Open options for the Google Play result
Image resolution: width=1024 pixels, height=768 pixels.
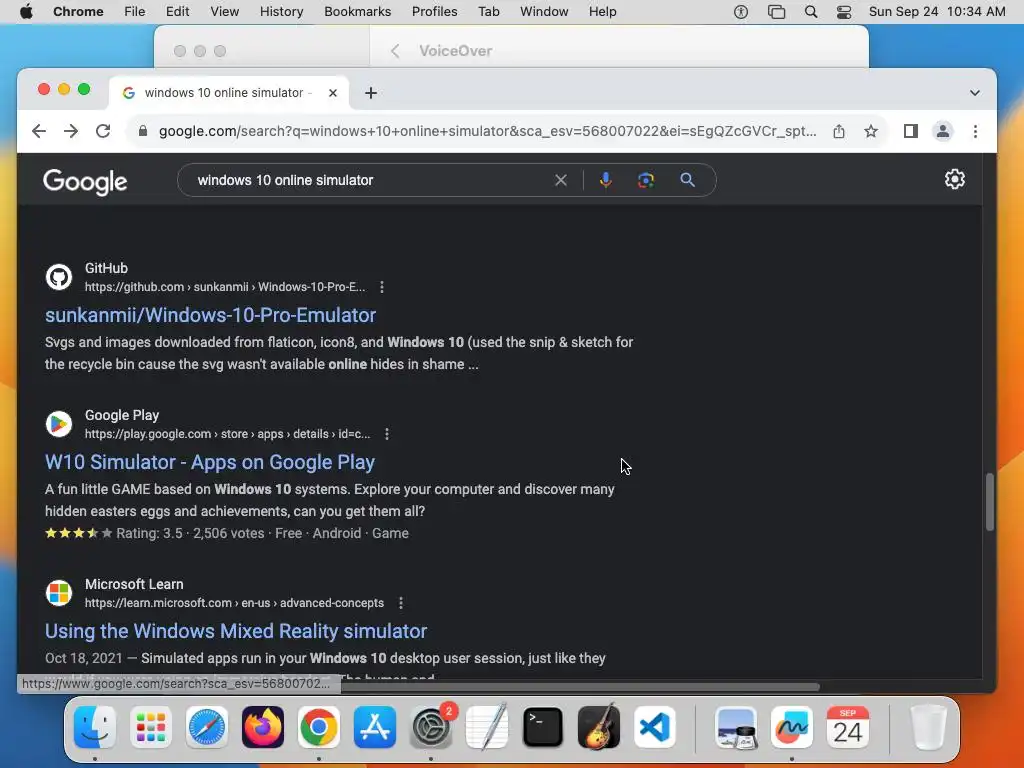pyautogui.click(x=387, y=434)
